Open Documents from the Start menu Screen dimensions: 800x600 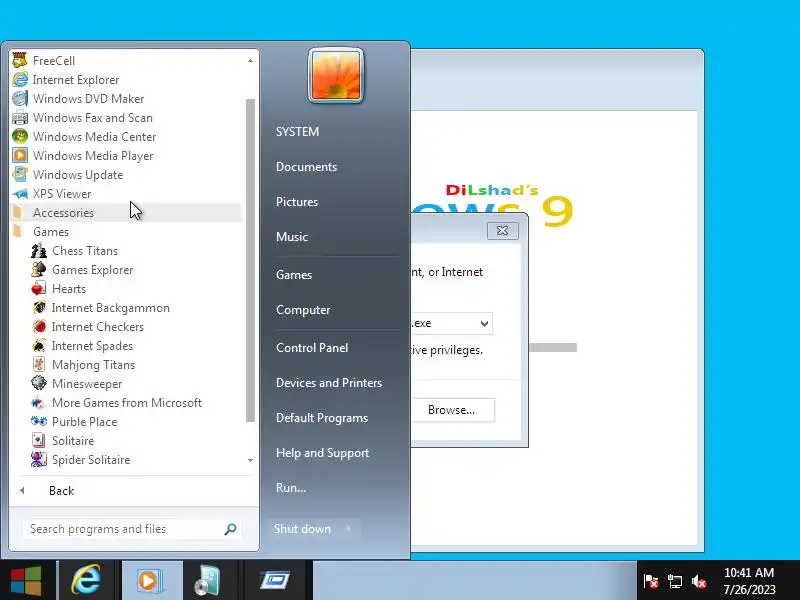tap(307, 167)
